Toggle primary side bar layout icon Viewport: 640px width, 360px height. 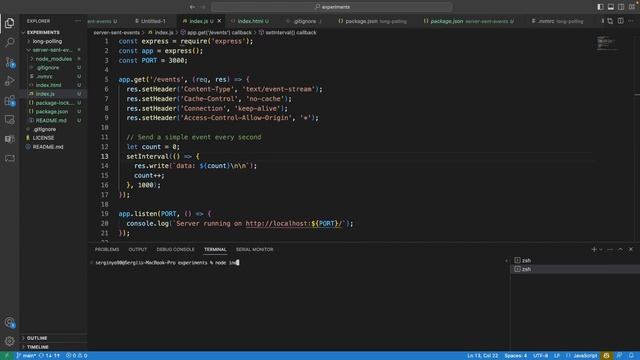tap(600, 7)
